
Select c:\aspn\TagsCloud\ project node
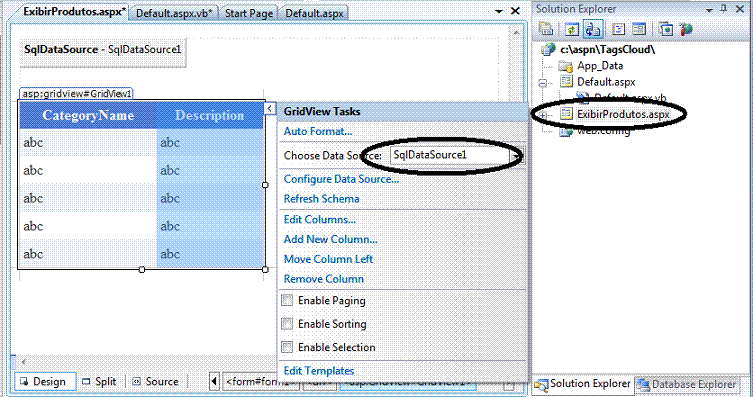tap(607, 49)
